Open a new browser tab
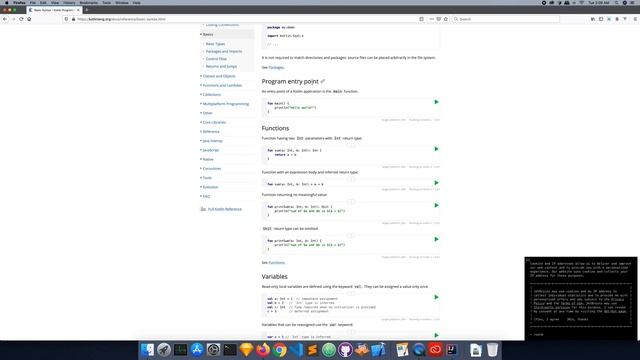640x360 pixels. point(87,10)
